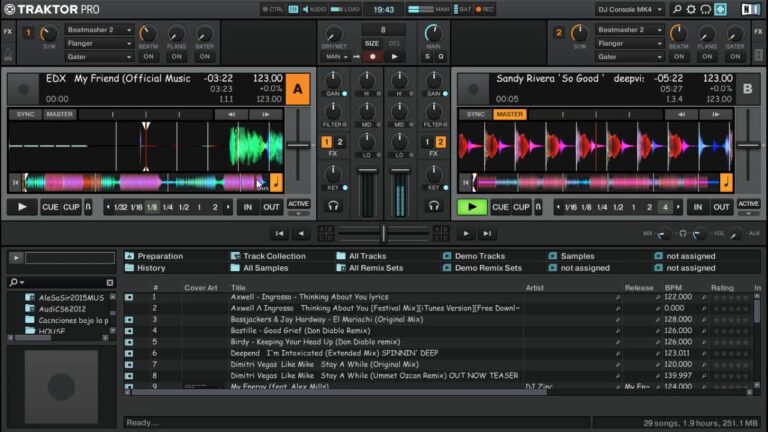The width and height of the screenshot is (768, 432).
Task: Toggle Deck B MASTER off
Action: click(509, 114)
